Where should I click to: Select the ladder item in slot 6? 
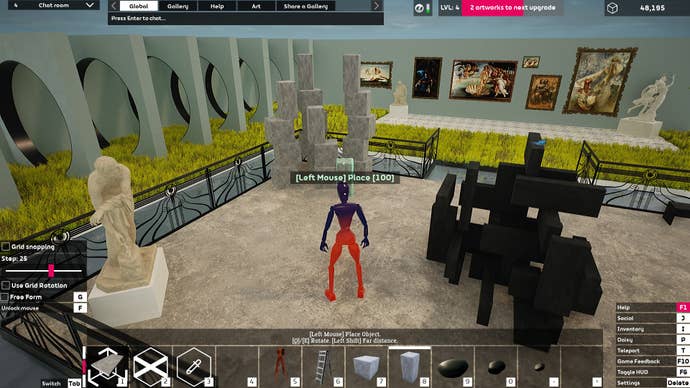pyautogui.click(x=323, y=367)
